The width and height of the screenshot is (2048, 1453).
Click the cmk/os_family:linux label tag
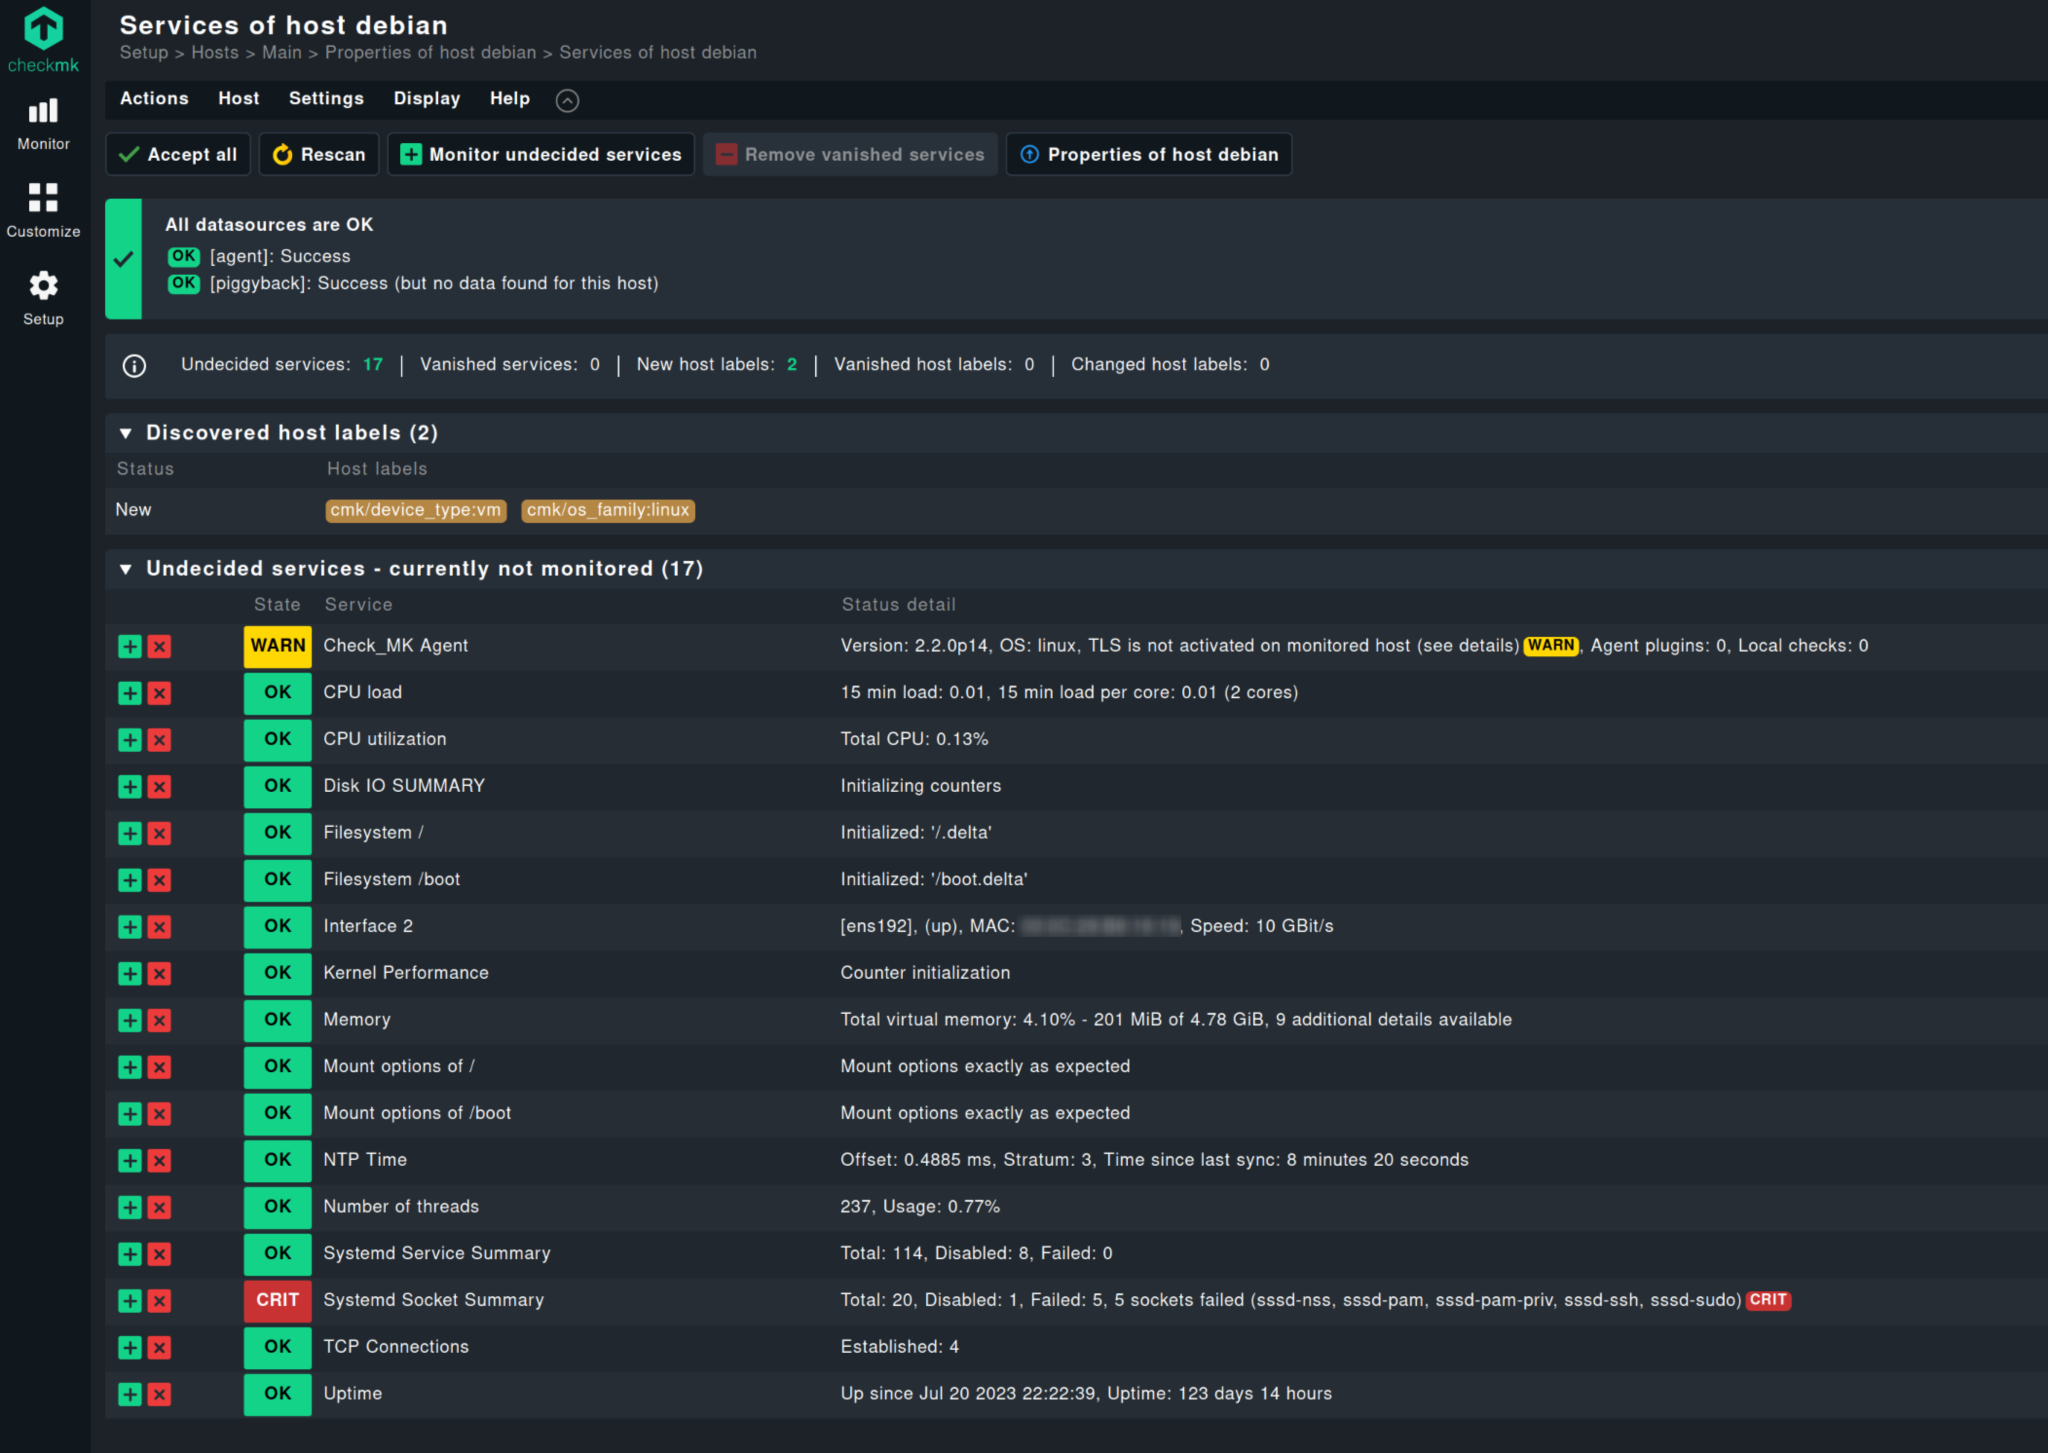pyautogui.click(x=607, y=511)
